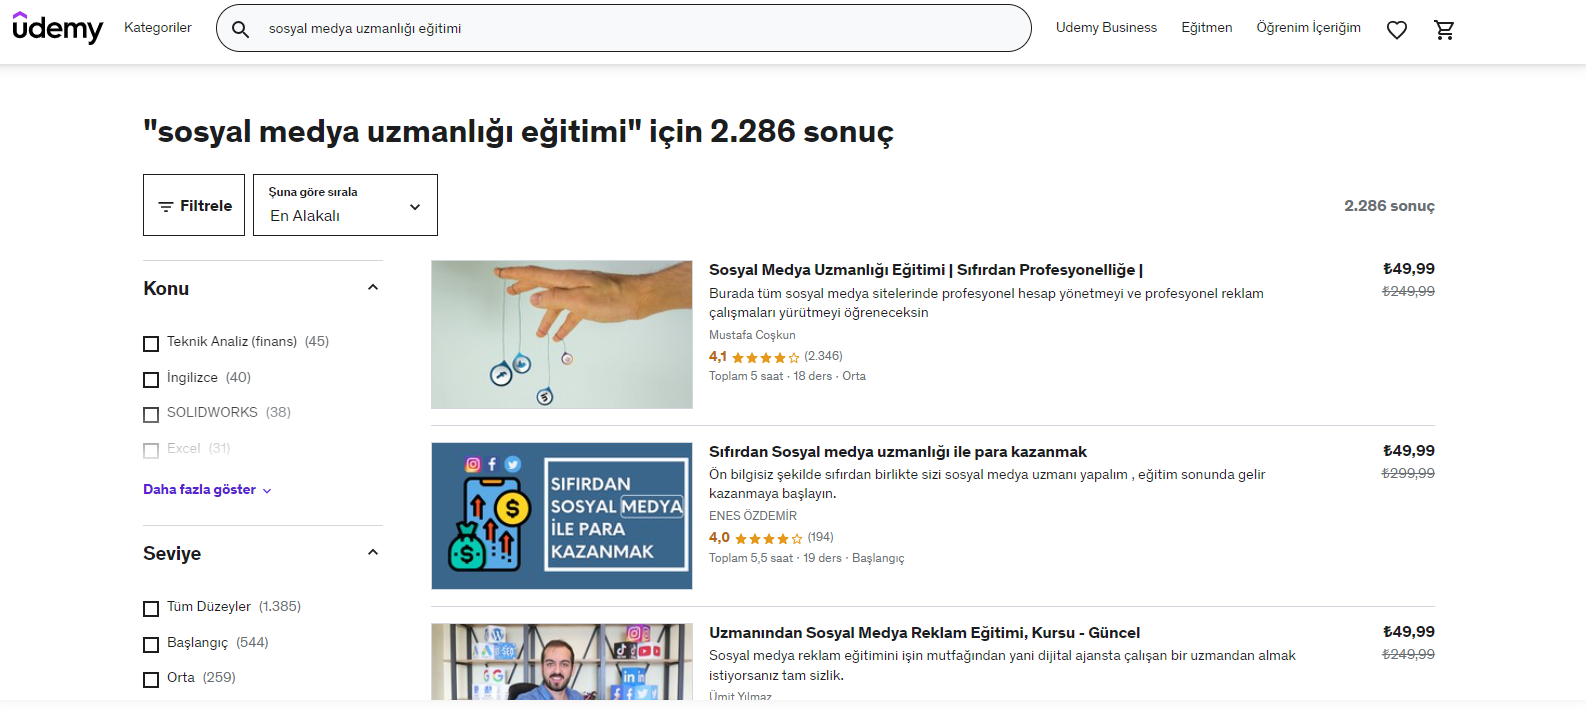Click the rating count '(2.346)'
Image resolution: width=1586 pixels, height=711 pixels.
tap(823, 356)
